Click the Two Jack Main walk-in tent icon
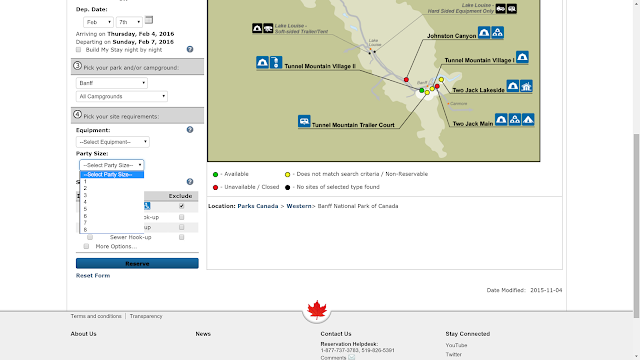 [x=528, y=120]
